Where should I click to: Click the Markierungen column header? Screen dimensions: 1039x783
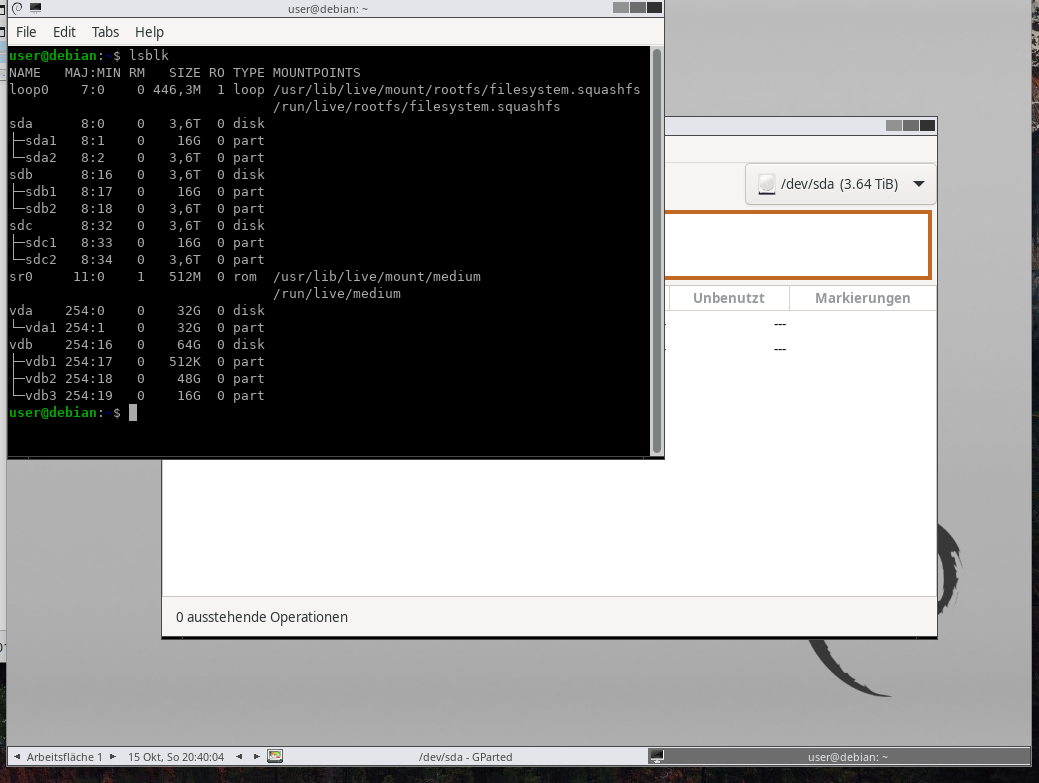(862, 298)
